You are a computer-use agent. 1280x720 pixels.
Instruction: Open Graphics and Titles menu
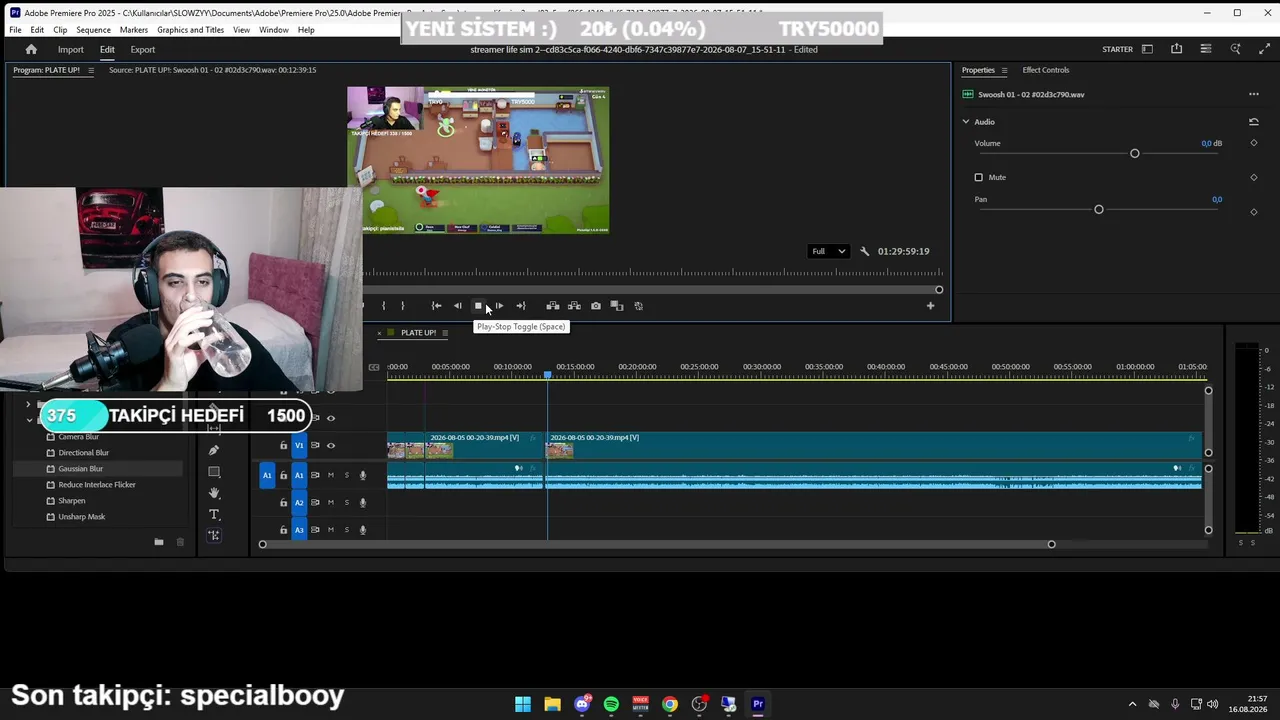point(190,30)
